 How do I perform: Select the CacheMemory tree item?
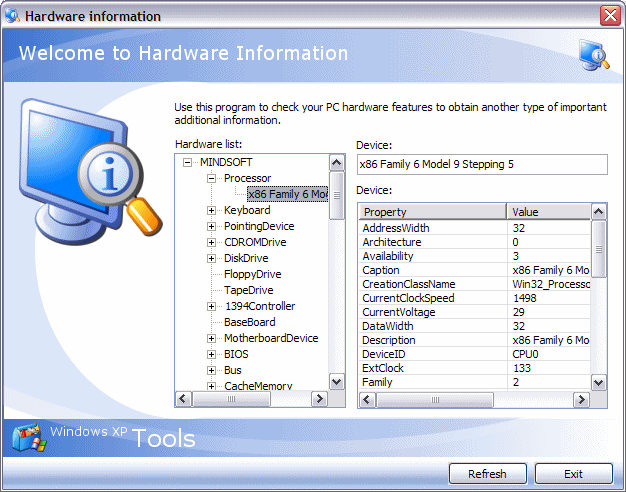click(258, 386)
